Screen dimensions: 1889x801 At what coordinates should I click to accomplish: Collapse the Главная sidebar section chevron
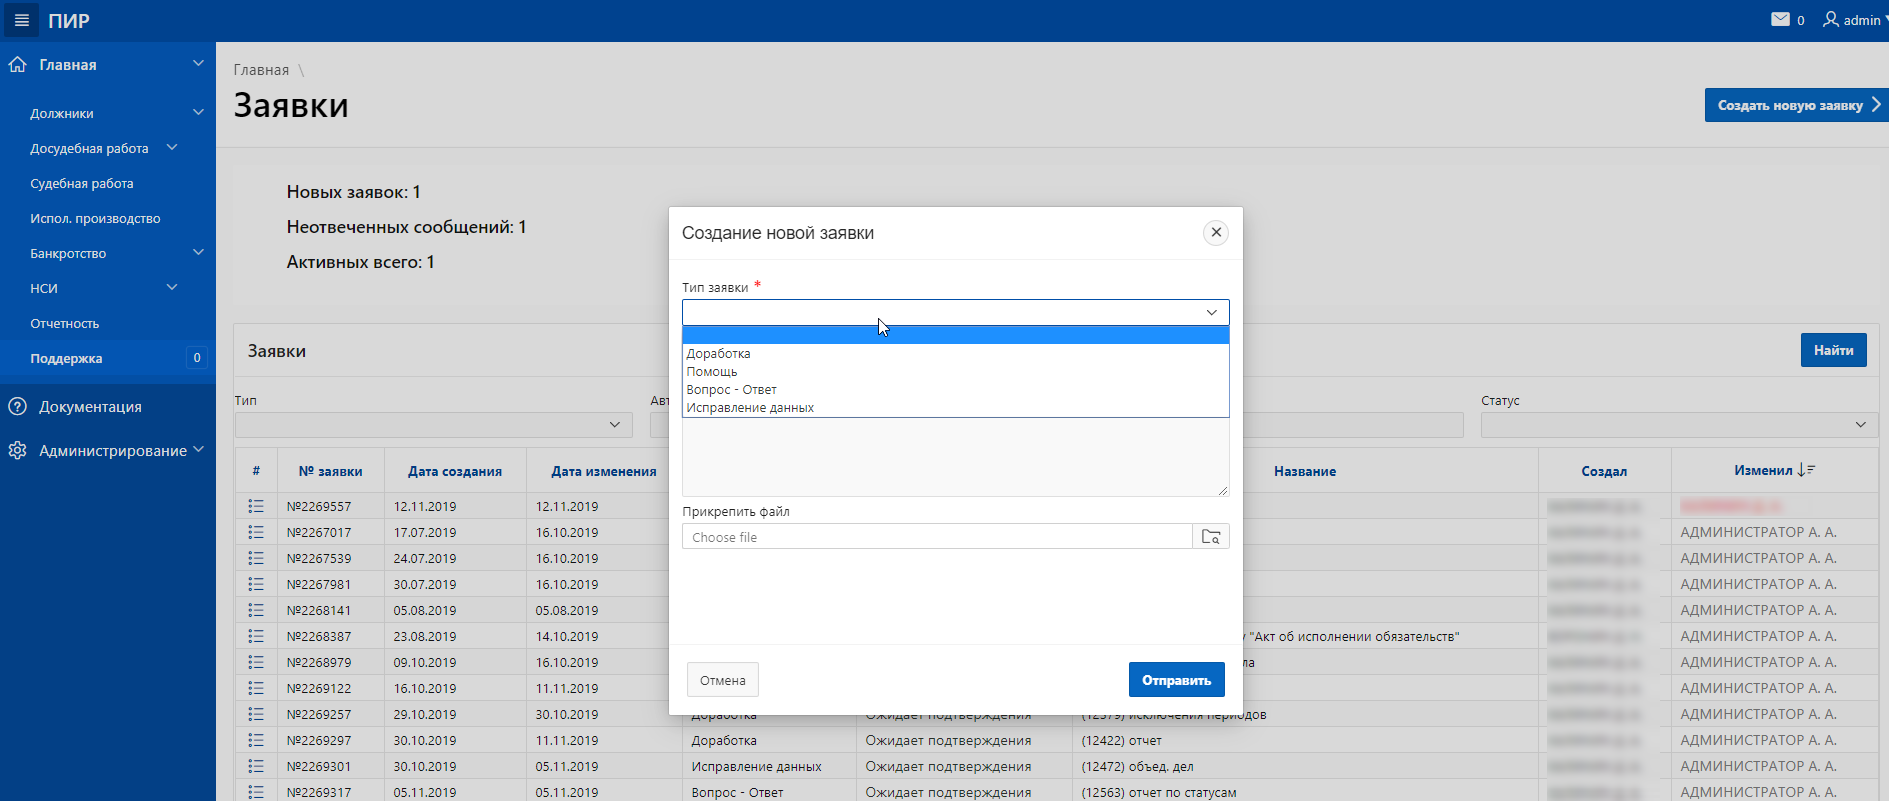(198, 64)
